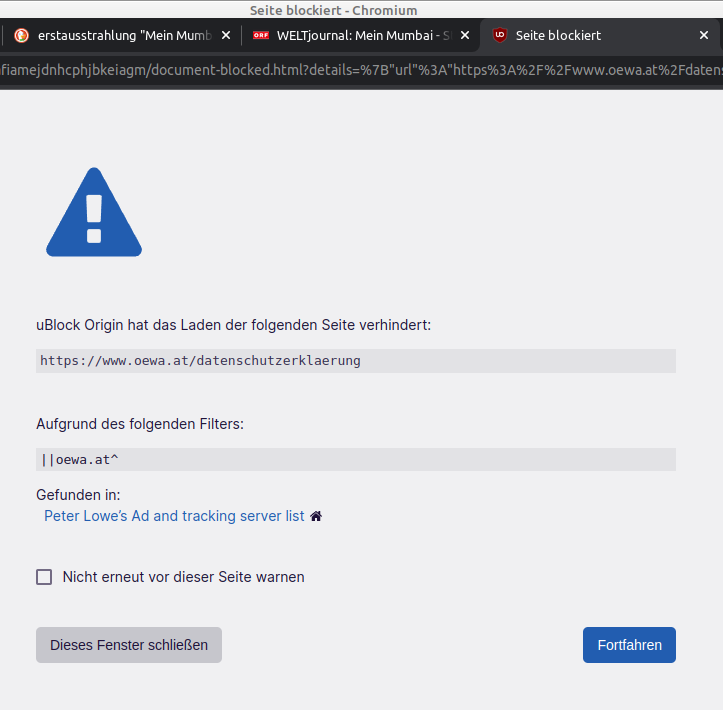Click the Gefunden in: label
723x710 pixels.
[78, 495]
